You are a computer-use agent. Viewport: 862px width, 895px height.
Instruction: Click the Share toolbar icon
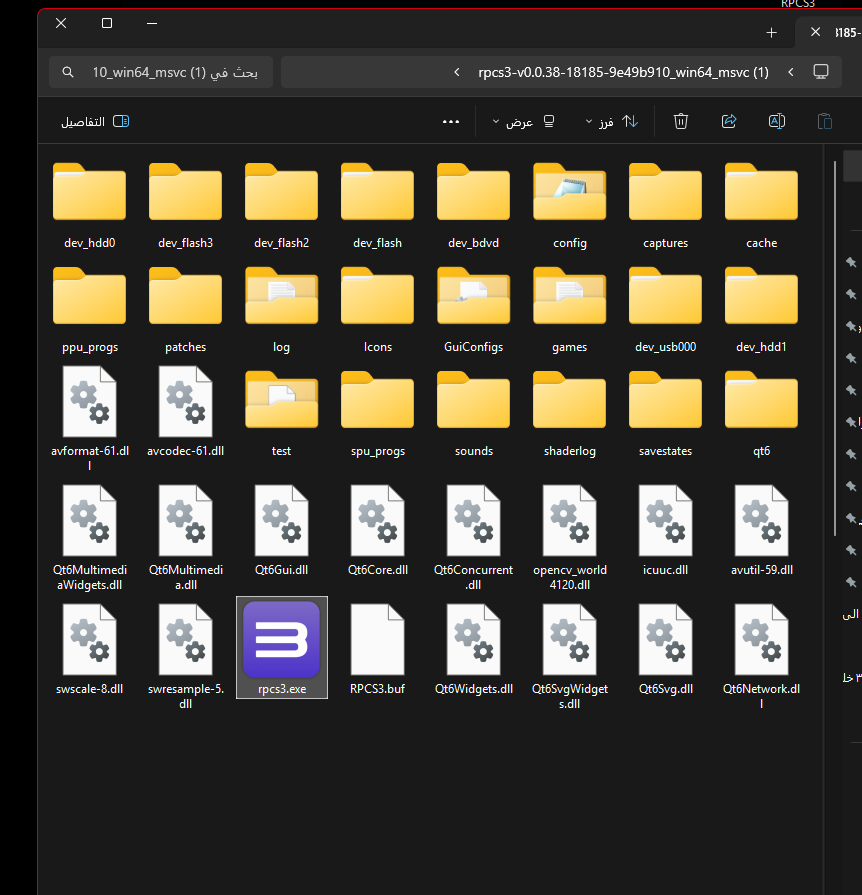[729, 121]
